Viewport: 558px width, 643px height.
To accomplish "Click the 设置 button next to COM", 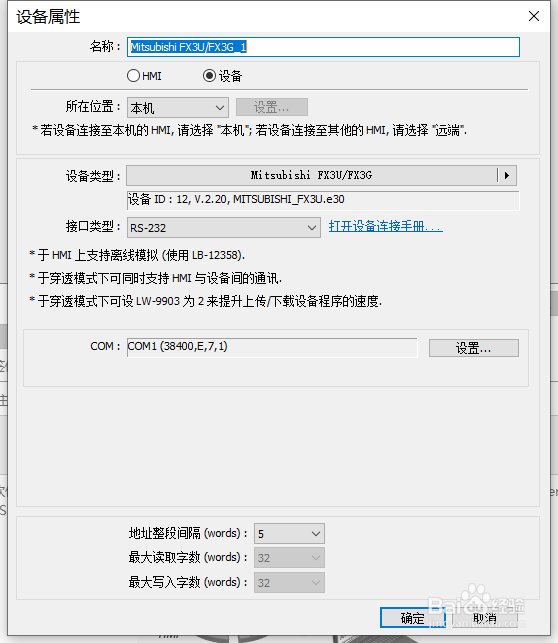I will (474, 348).
